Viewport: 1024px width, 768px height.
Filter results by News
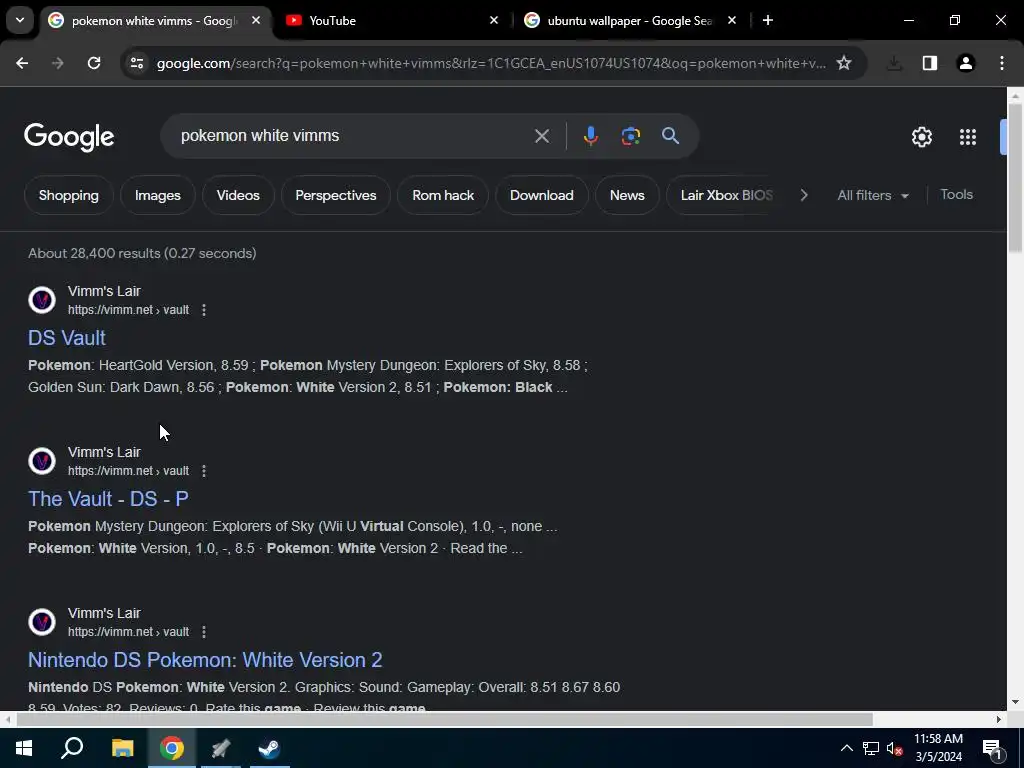[627, 195]
